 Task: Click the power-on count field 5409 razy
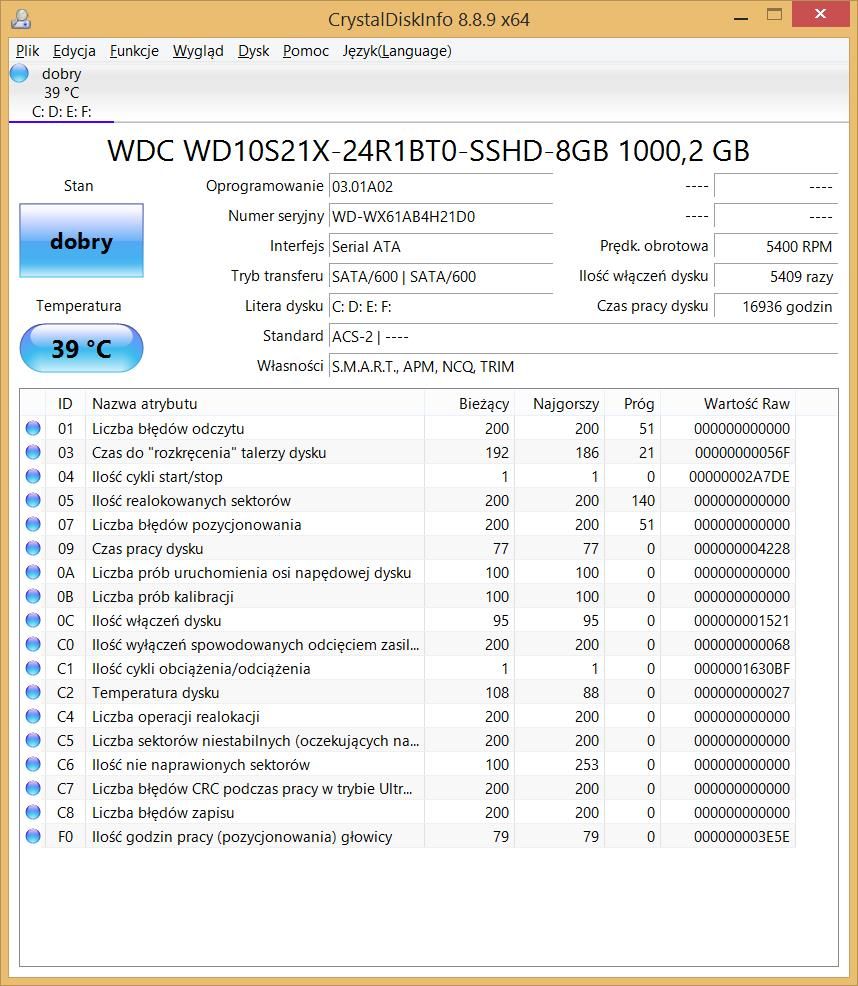click(x=776, y=277)
